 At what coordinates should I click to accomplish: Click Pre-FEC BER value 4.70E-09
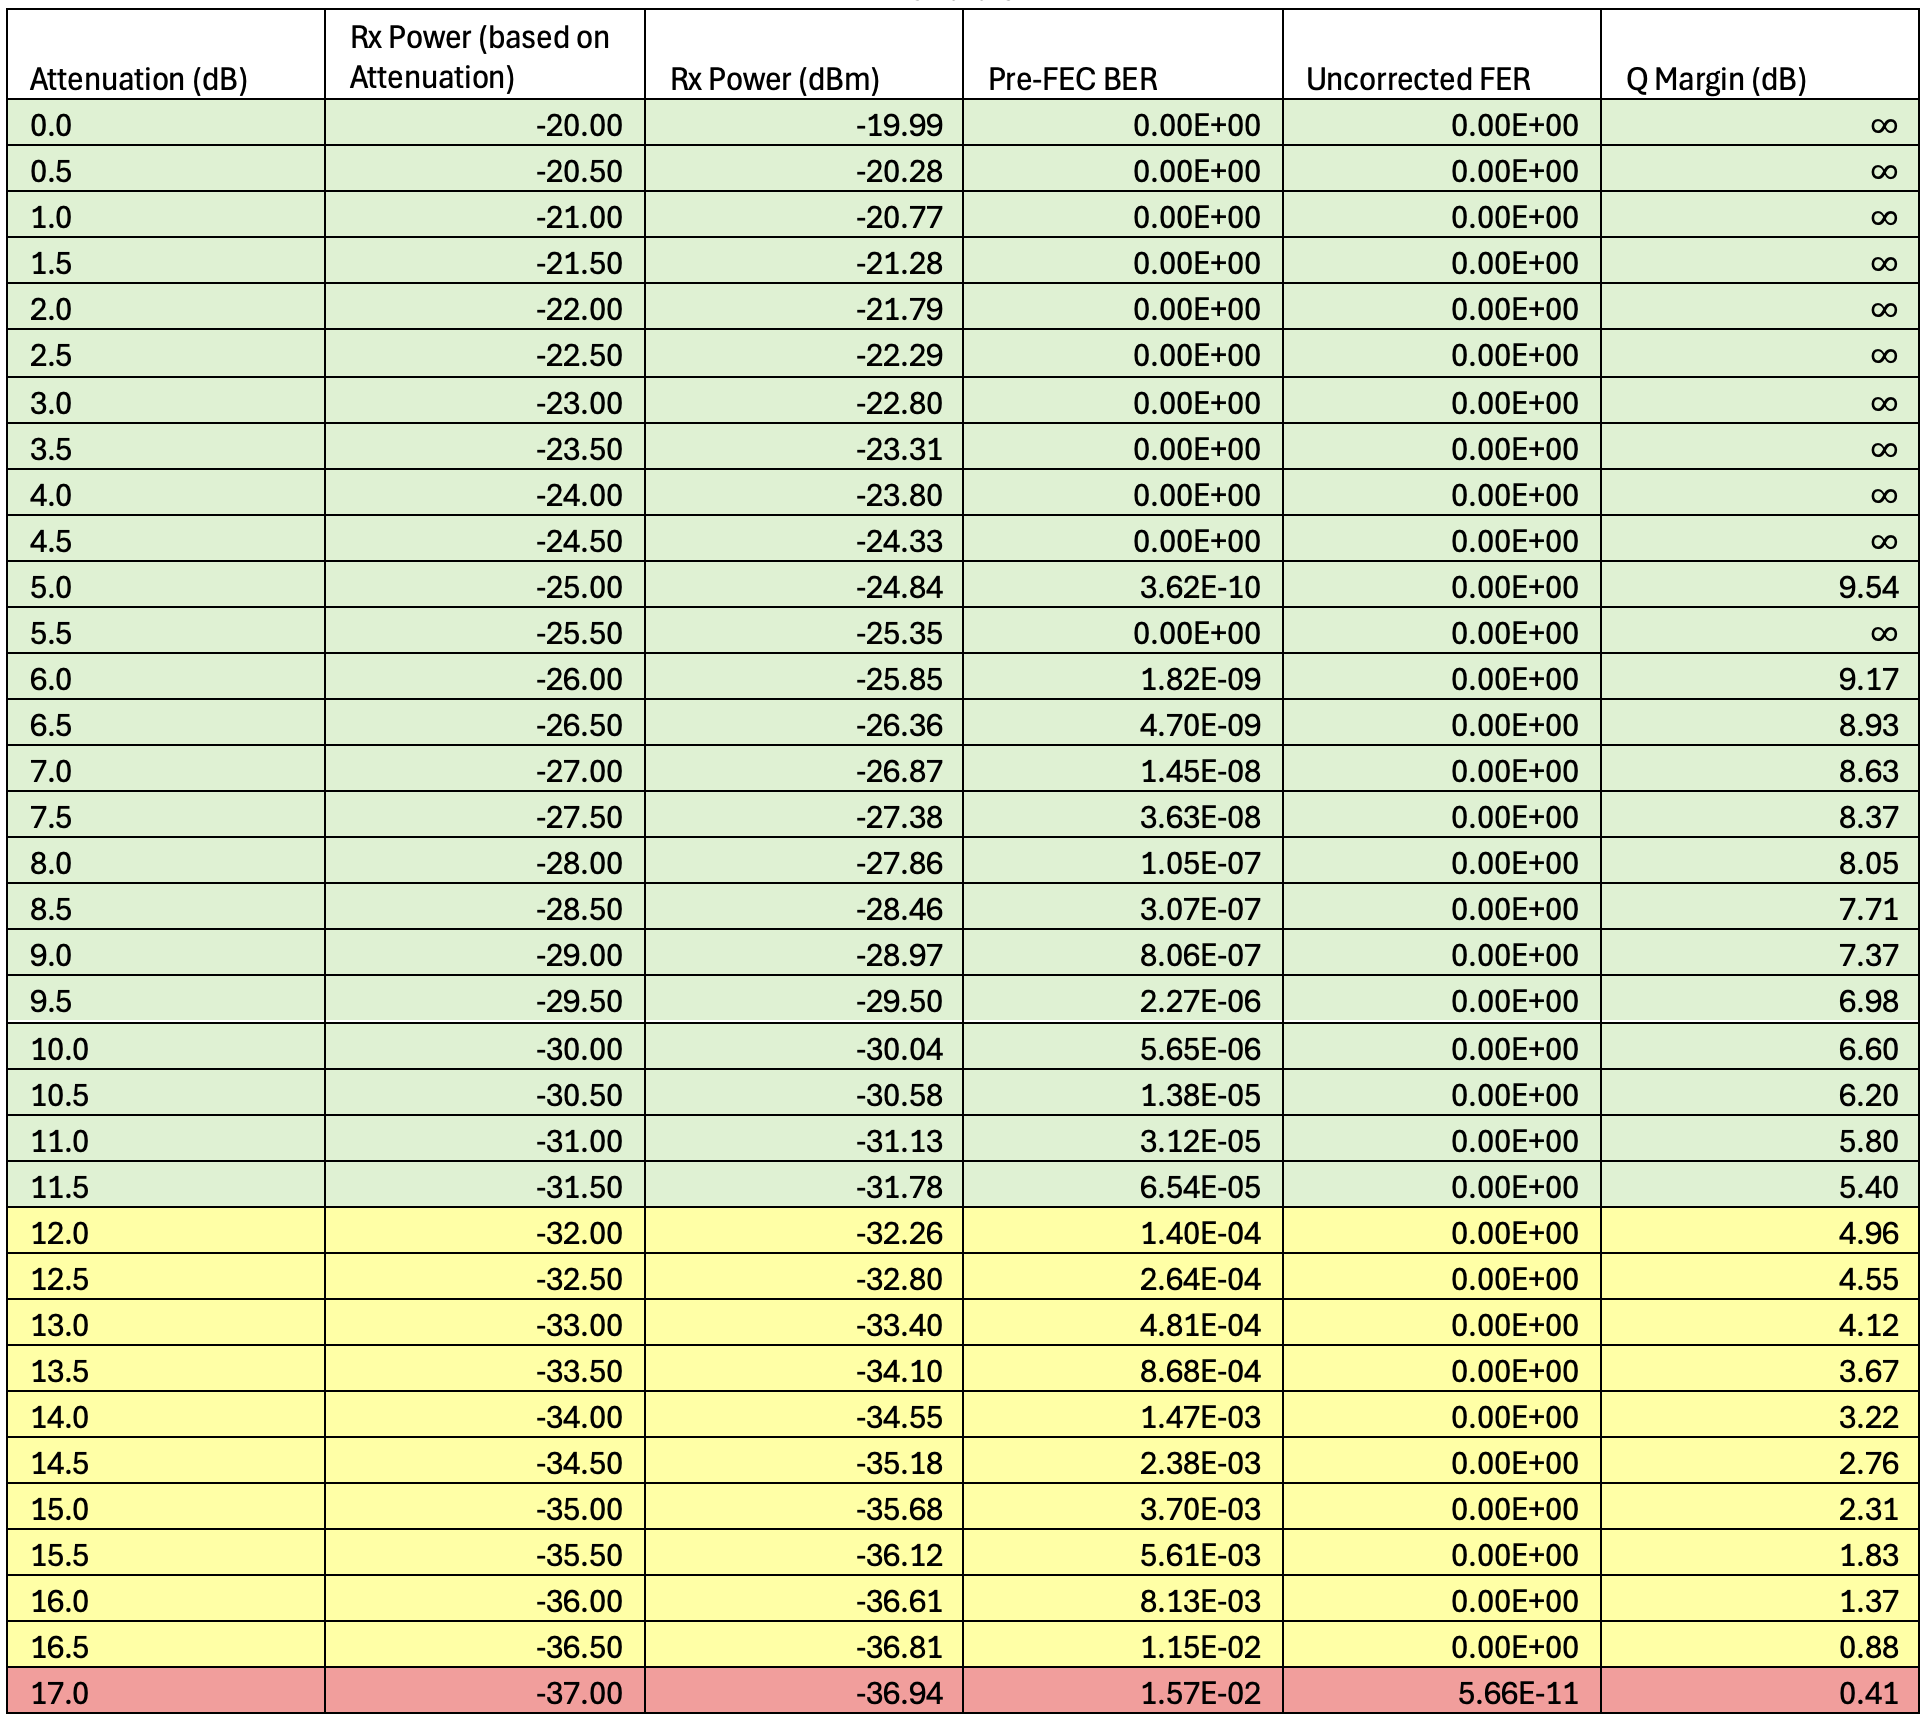tap(1123, 723)
